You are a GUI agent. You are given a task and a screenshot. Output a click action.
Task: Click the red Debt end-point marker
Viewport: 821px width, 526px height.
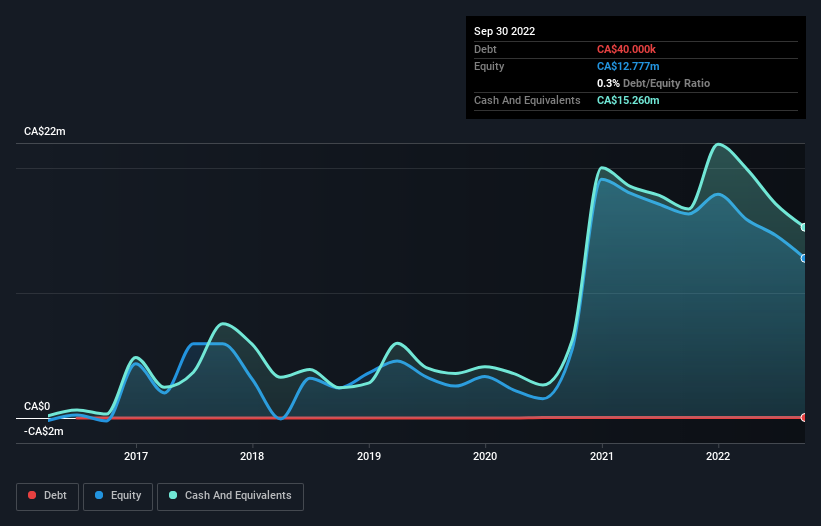click(x=804, y=417)
